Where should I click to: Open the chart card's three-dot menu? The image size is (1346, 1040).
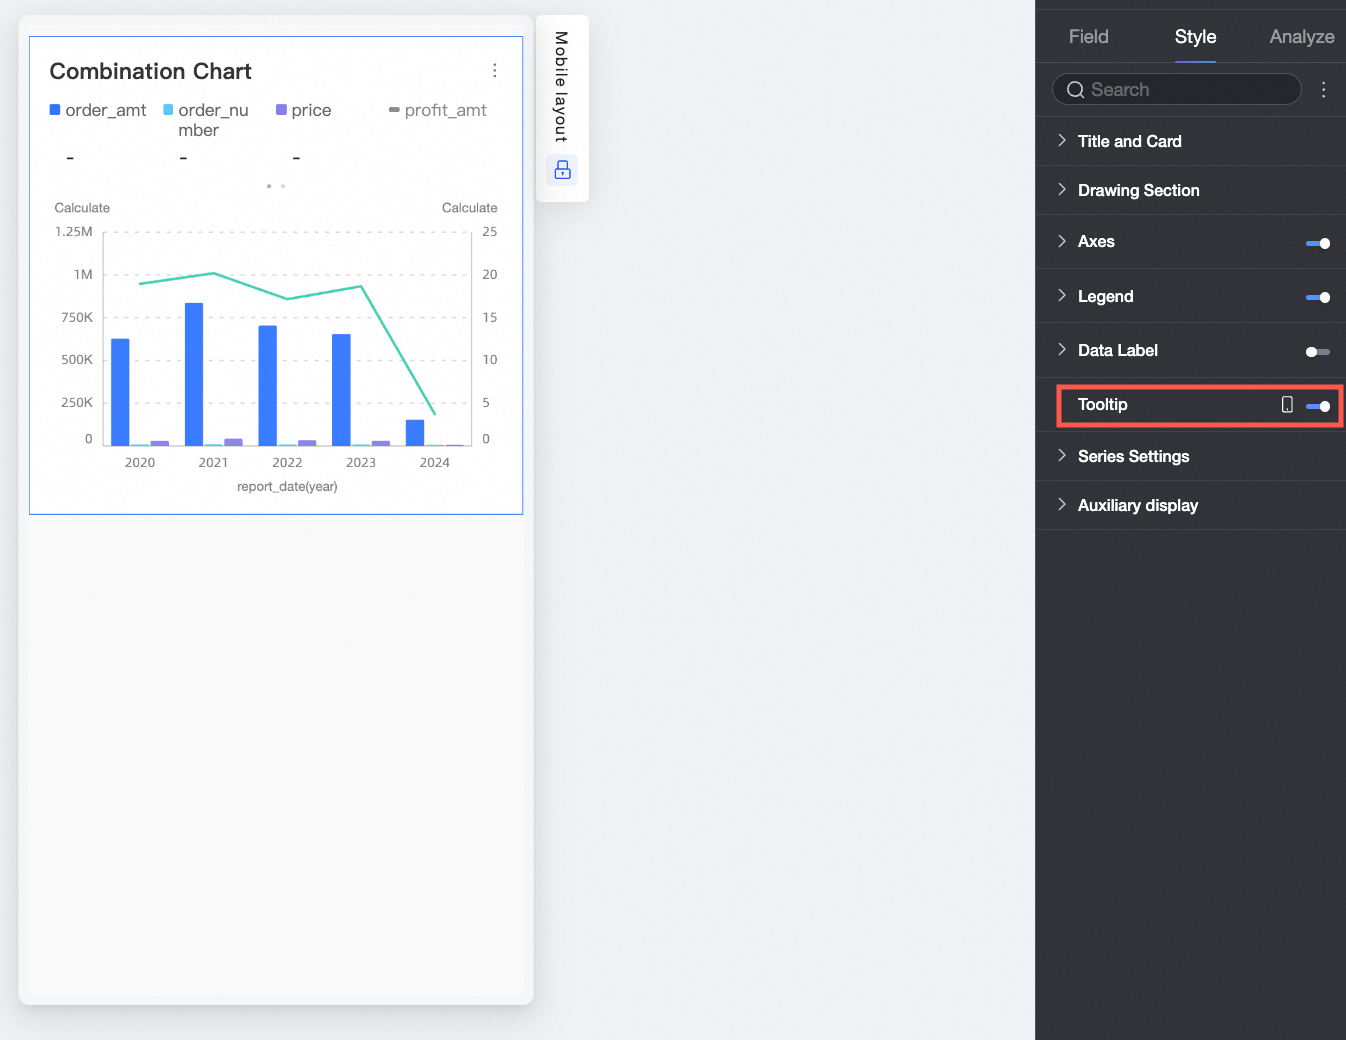[494, 70]
